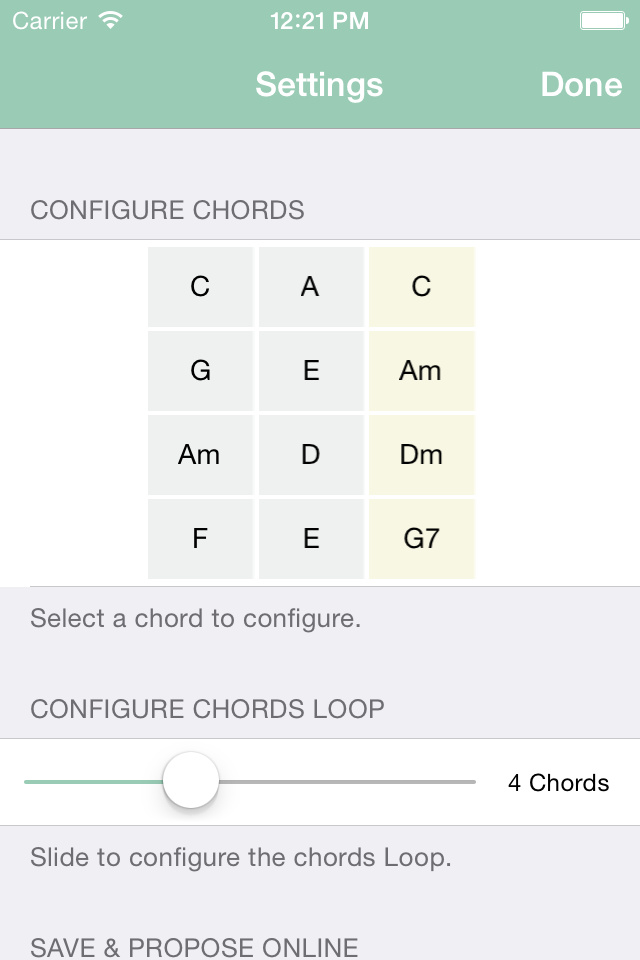Adjust the chords loop slider
The width and height of the screenshot is (640, 960).
coord(191,780)
